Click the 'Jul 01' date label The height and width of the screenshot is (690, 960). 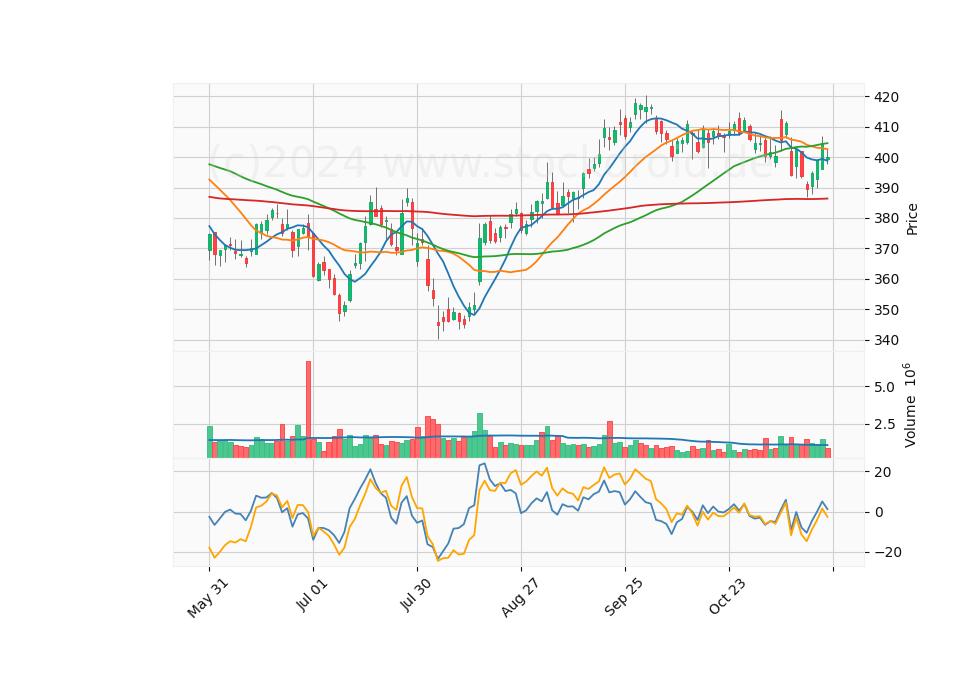[x=312, y=594]
